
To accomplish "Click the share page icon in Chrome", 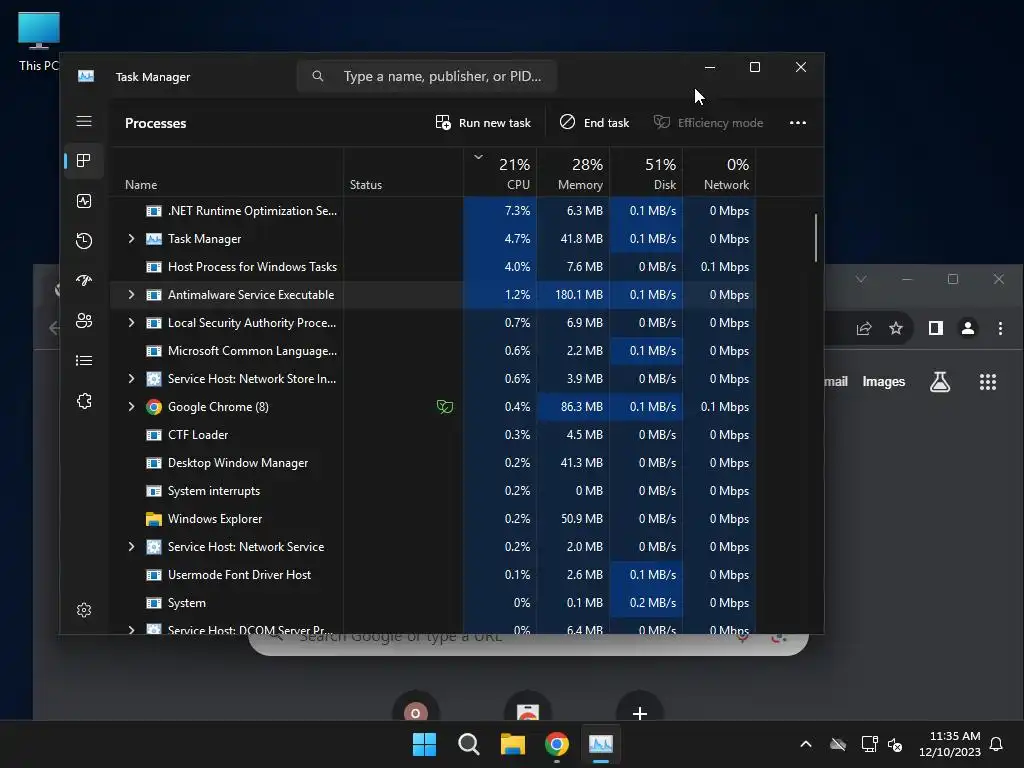I will click(x=864, y=328).
